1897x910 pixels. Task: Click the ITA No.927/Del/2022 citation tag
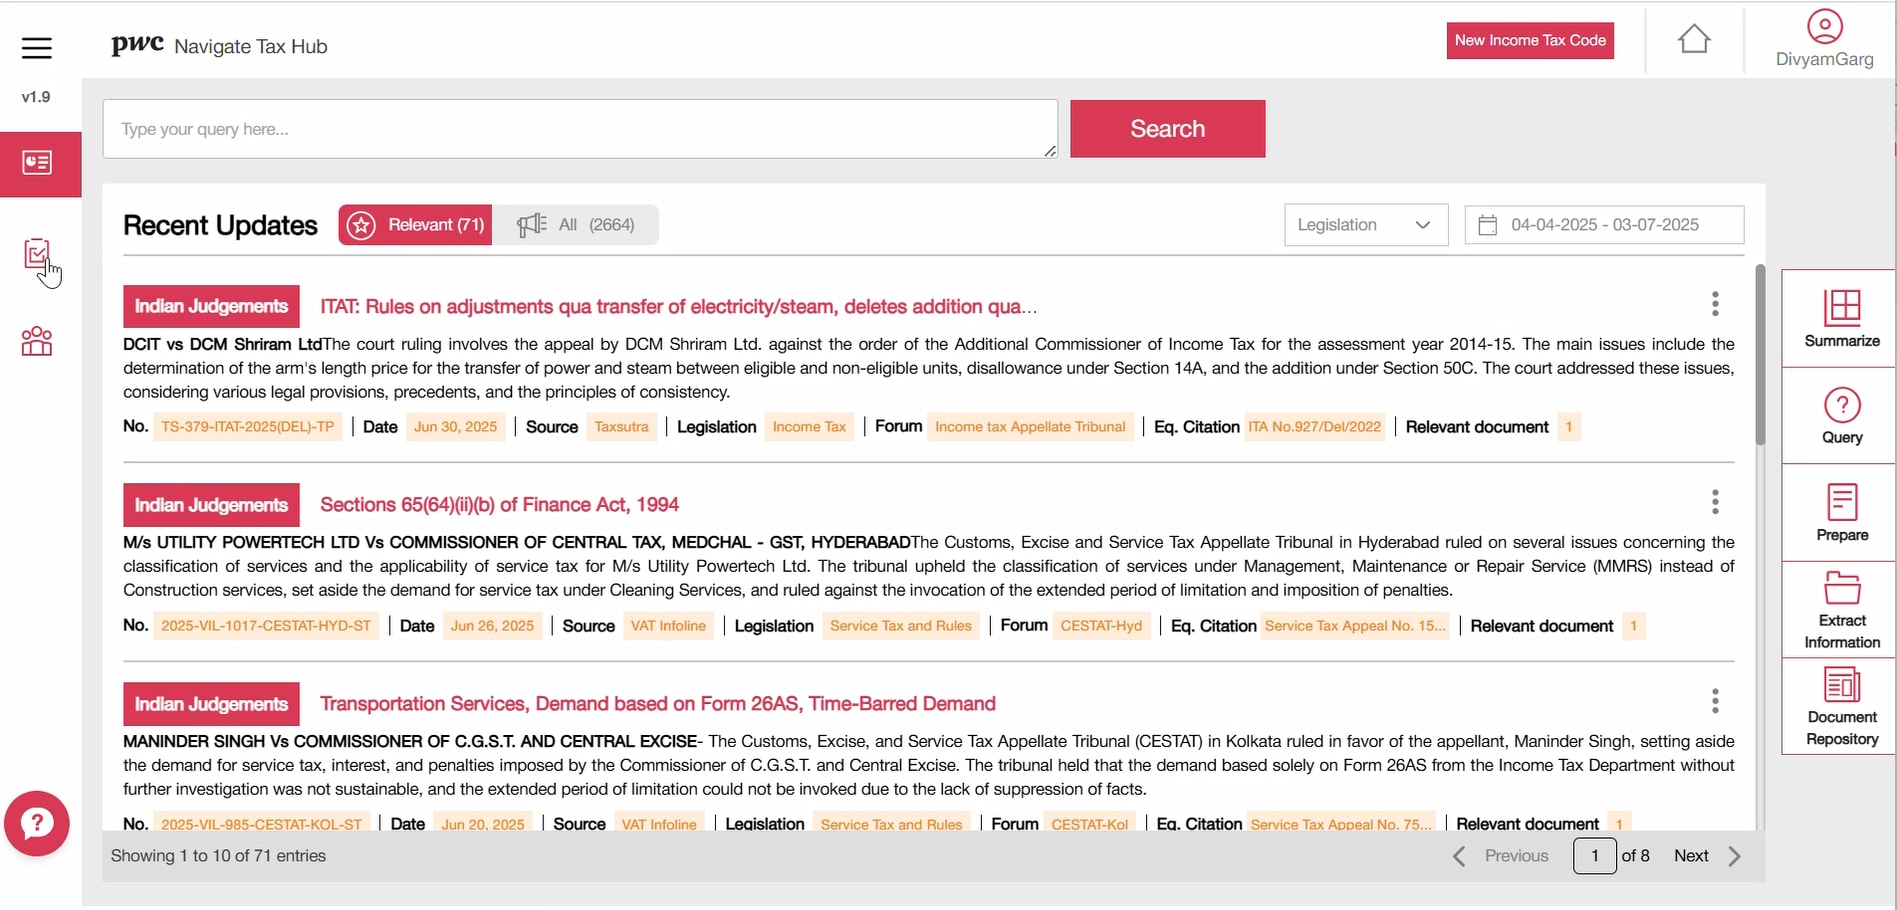point(1314,427)
